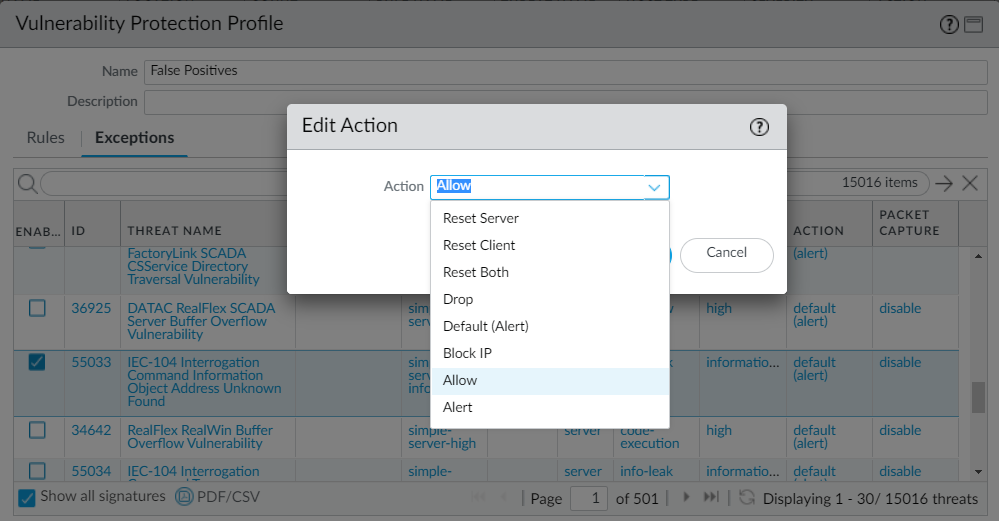
Task: Refresh the threat list
Action: tap(746, 497)
